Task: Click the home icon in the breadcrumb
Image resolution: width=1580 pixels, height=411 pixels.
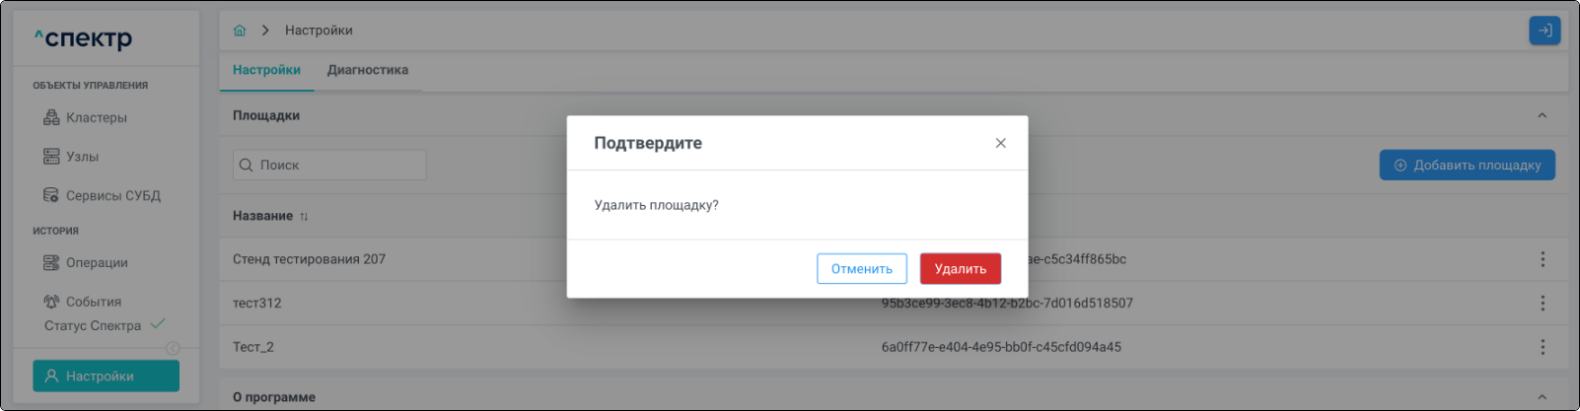Action: coord(239,30)
